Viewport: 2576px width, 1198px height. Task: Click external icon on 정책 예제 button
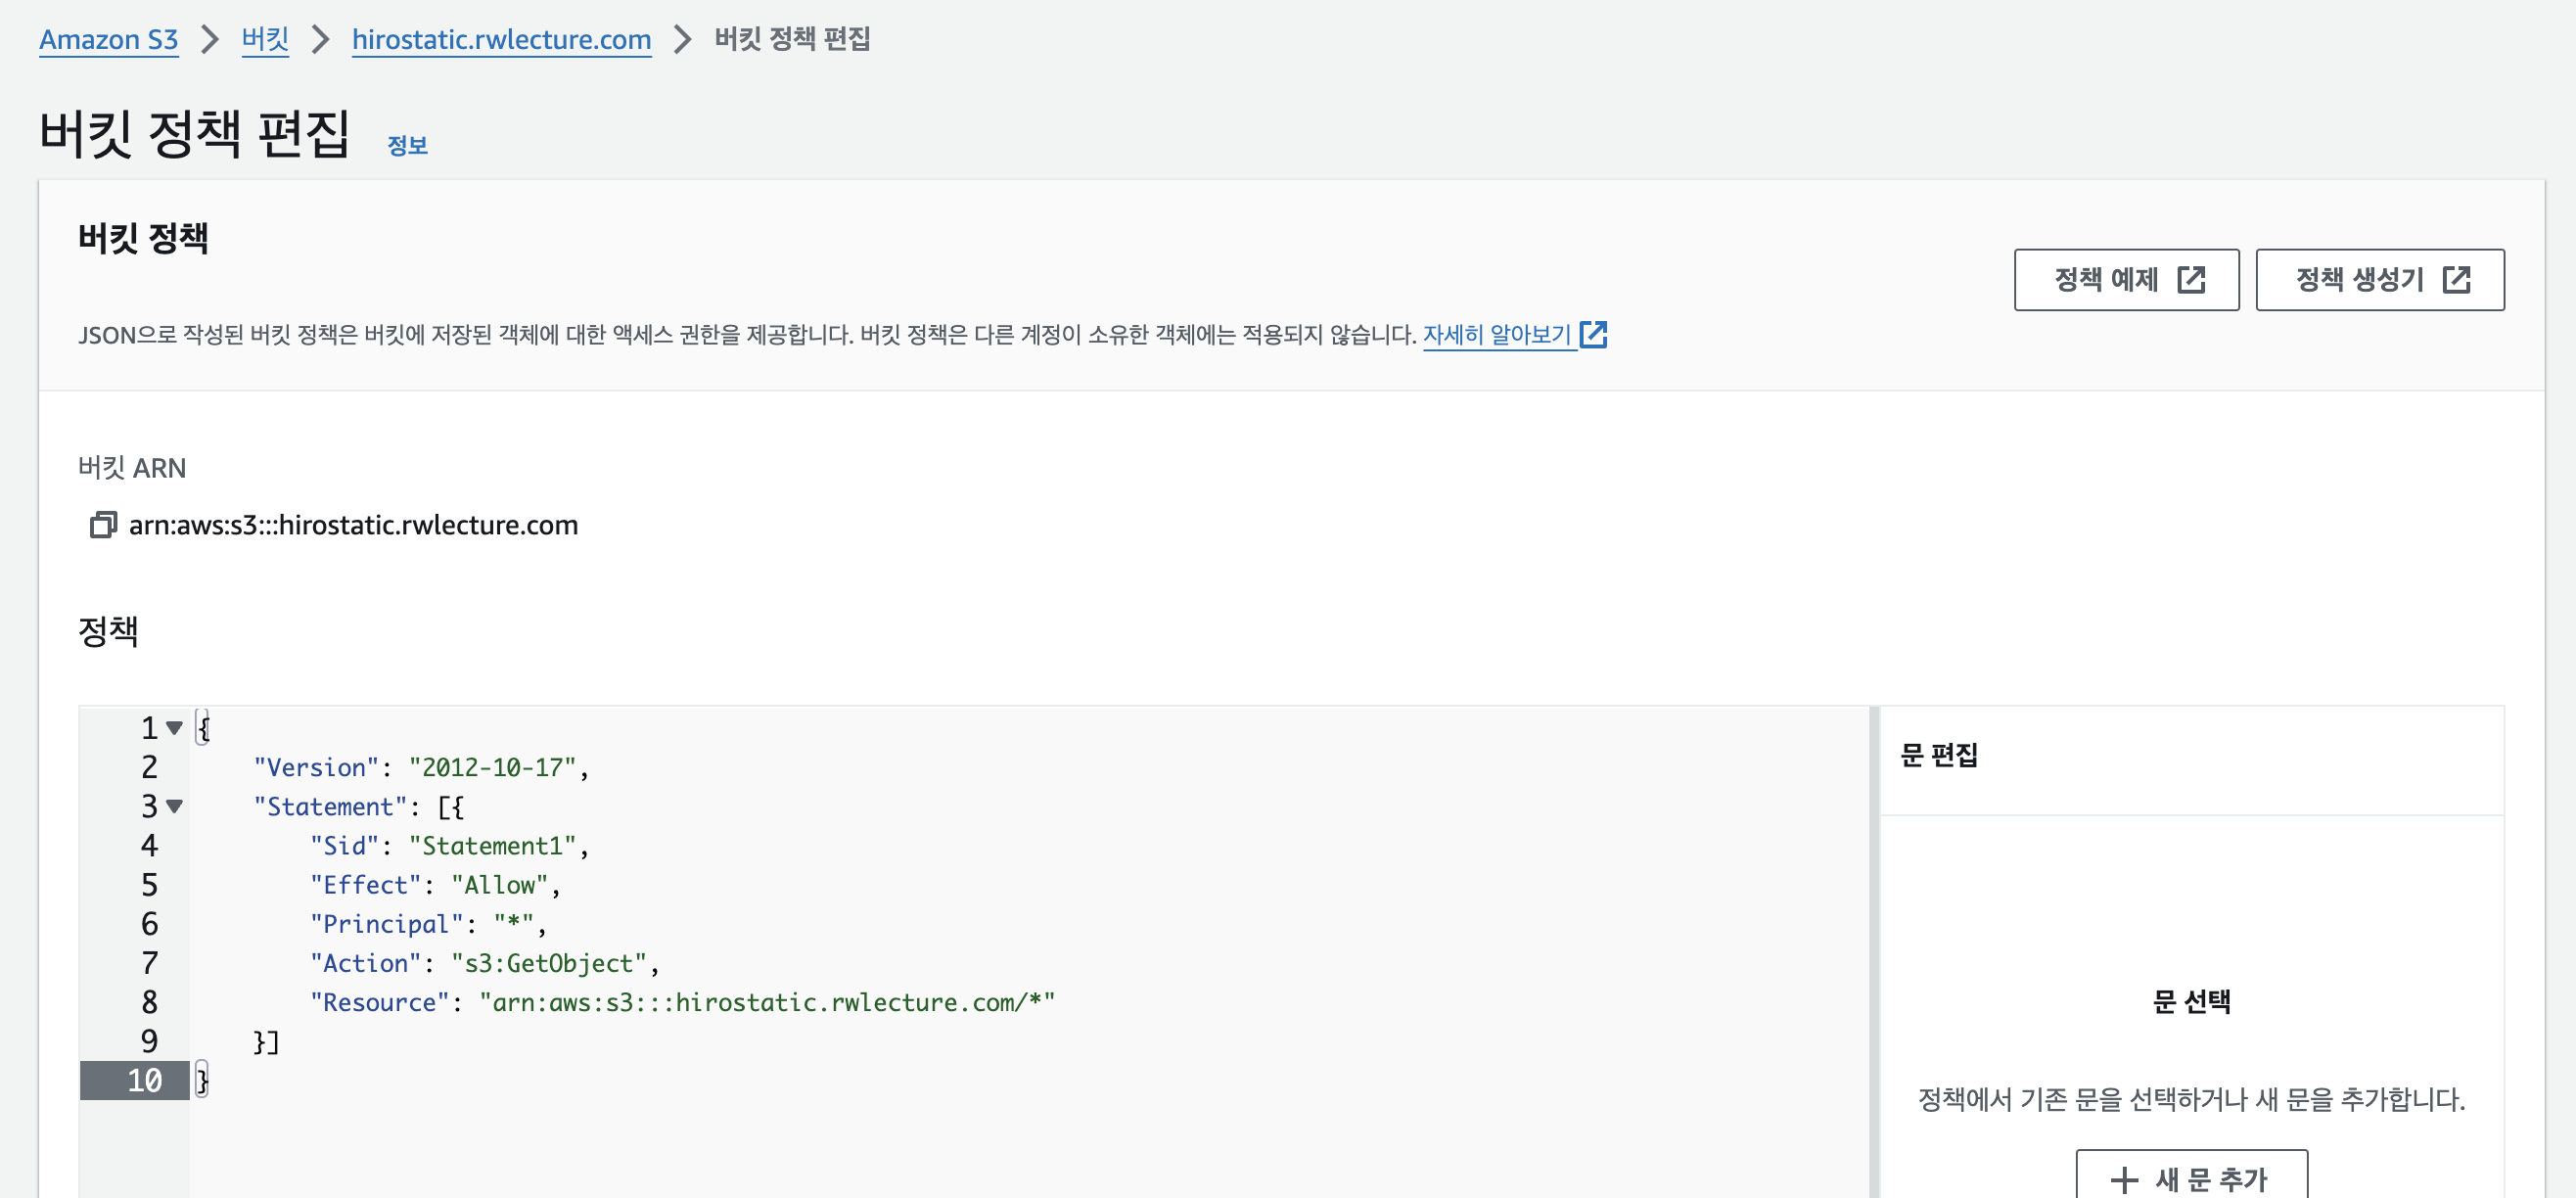point(2191,279)
